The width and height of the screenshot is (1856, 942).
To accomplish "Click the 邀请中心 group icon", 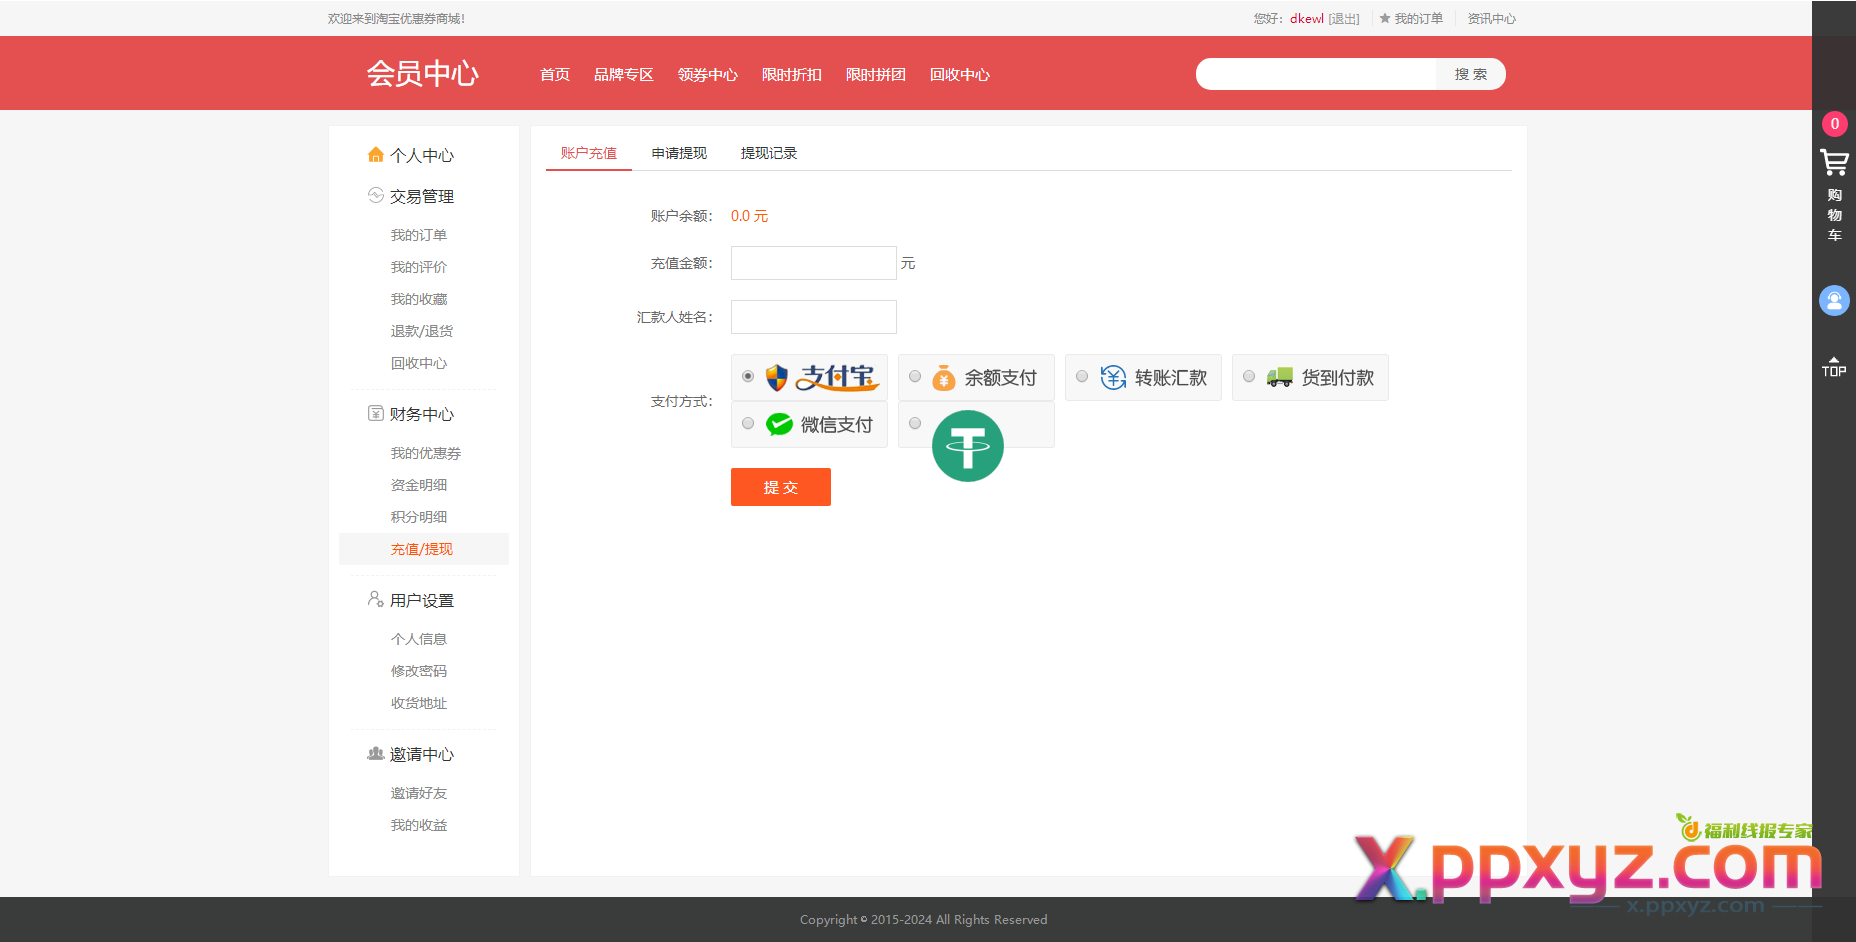I will (x=376, y=753).
